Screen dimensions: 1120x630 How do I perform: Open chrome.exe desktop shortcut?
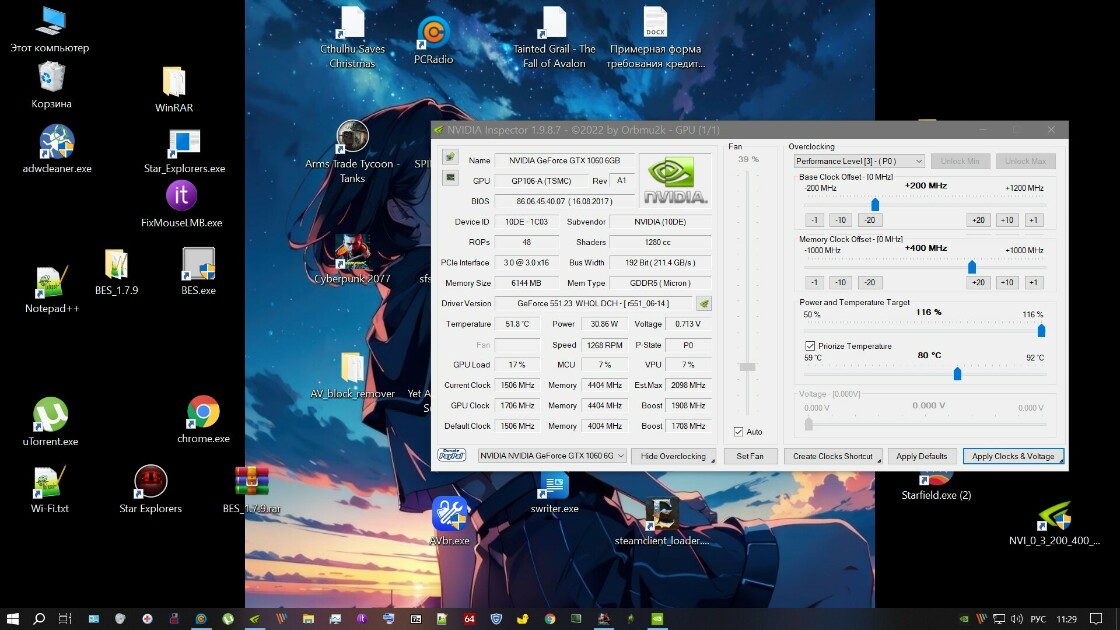coord(204,419)
